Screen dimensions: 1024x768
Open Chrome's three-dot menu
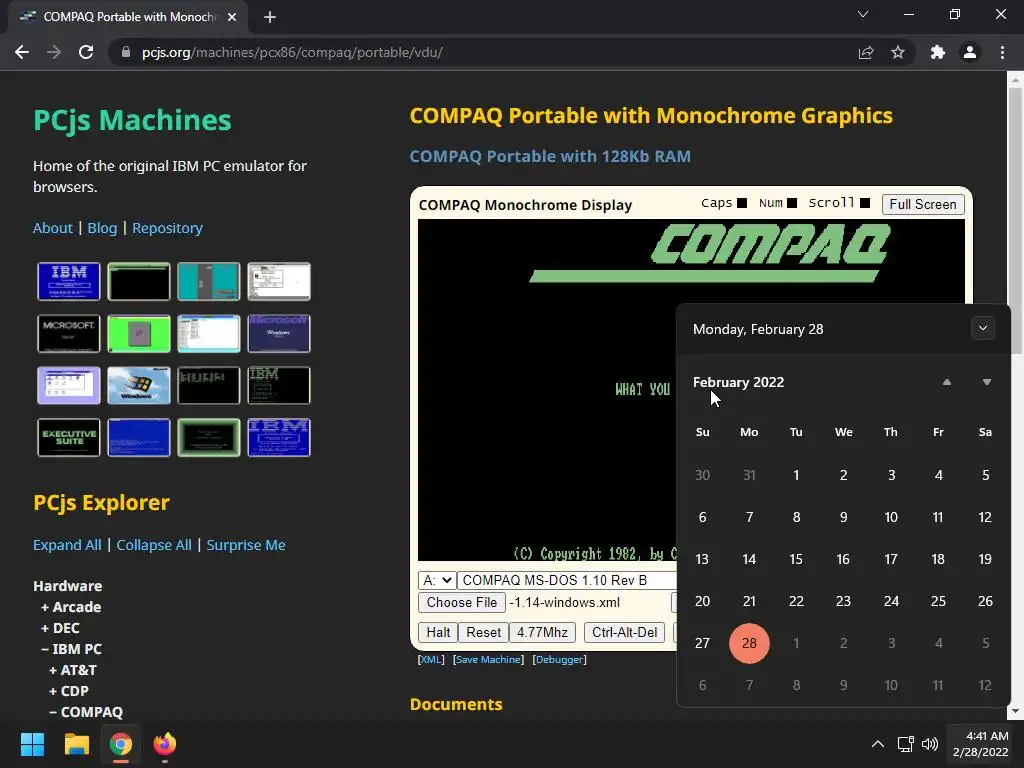coord(1002,52)
